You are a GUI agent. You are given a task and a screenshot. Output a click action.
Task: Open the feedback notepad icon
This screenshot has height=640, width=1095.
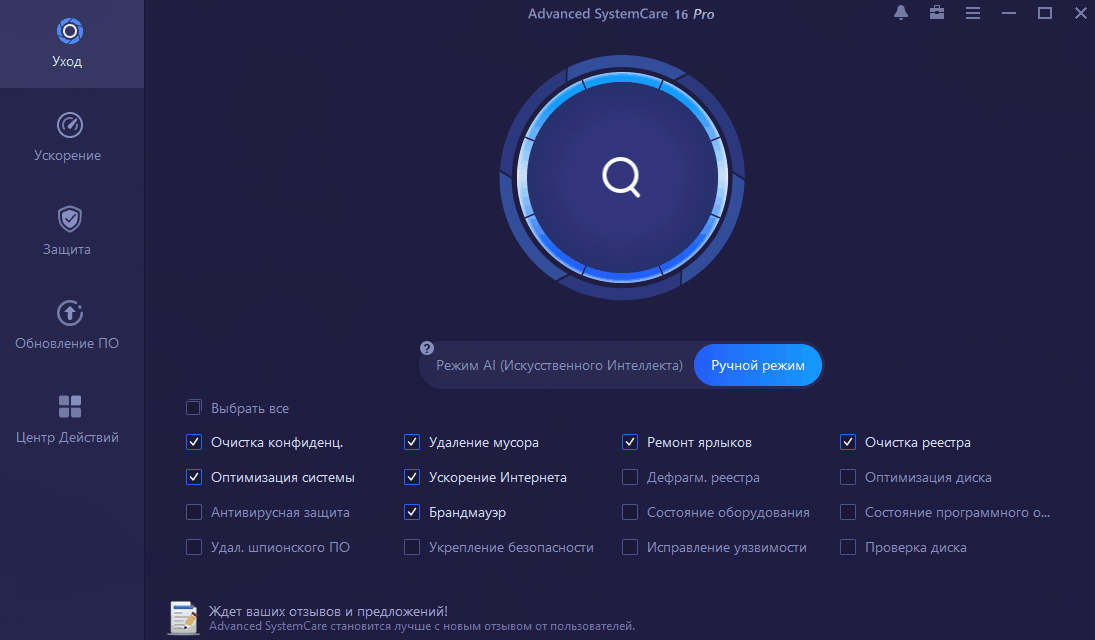coord(184,618)
